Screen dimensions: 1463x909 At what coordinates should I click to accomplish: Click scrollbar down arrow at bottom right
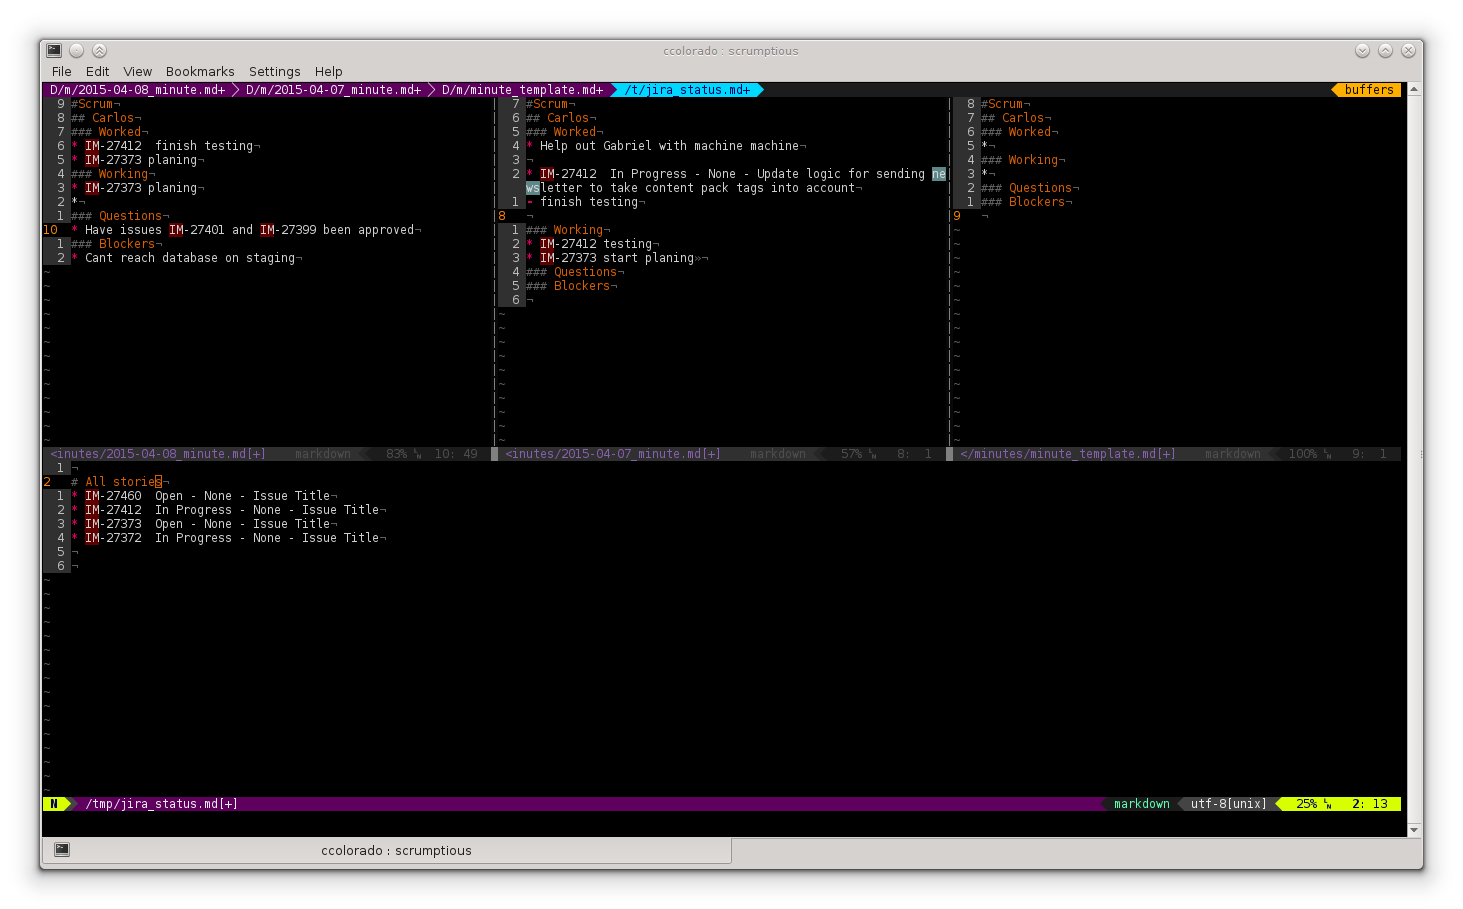point(1414,830)
